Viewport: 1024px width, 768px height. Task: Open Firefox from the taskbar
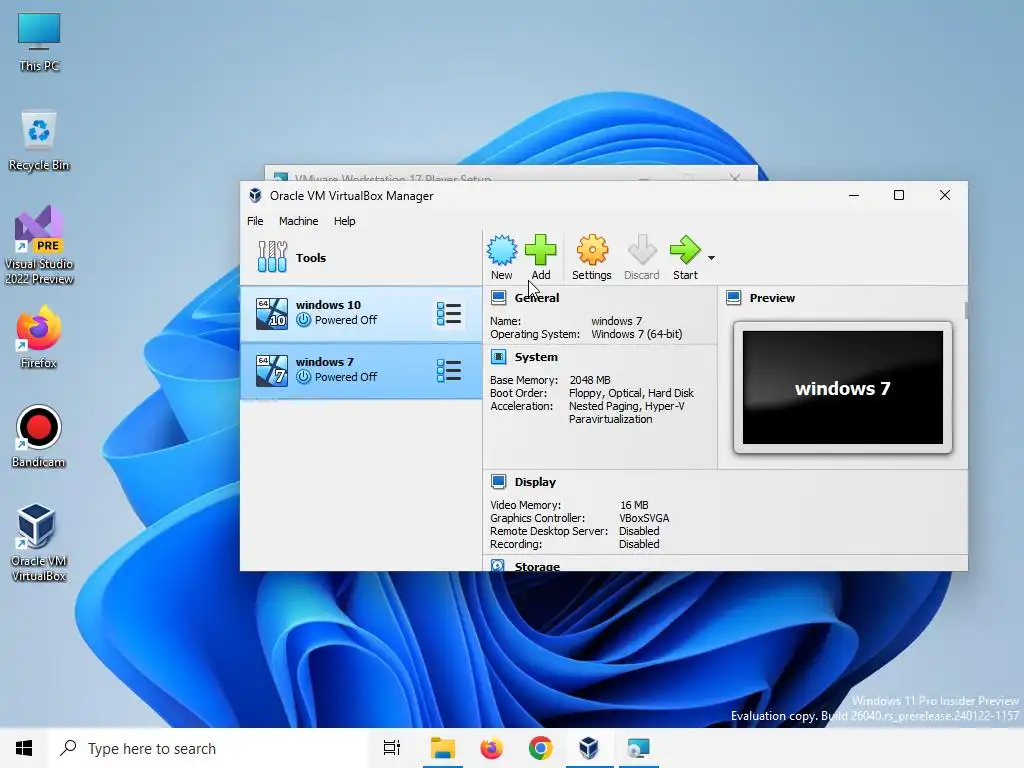tap(491, 748)
